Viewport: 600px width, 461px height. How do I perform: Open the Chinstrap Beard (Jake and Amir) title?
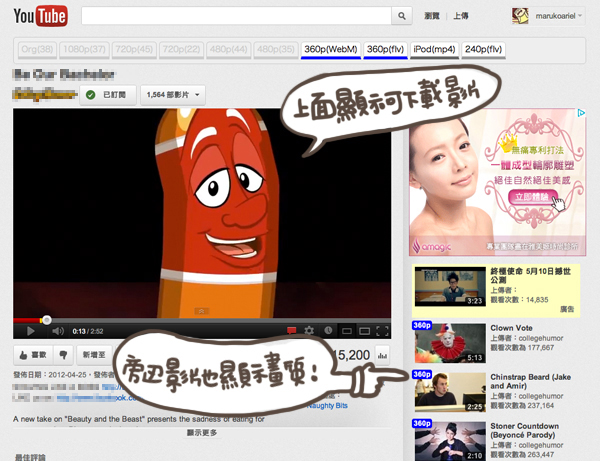click(x=530, y=381)
